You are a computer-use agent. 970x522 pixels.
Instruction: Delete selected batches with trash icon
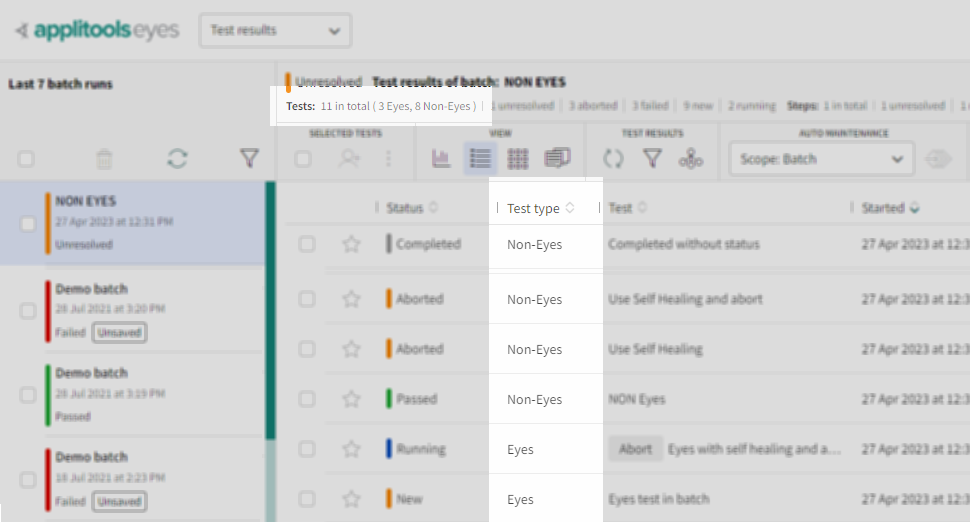coord(104,158)
